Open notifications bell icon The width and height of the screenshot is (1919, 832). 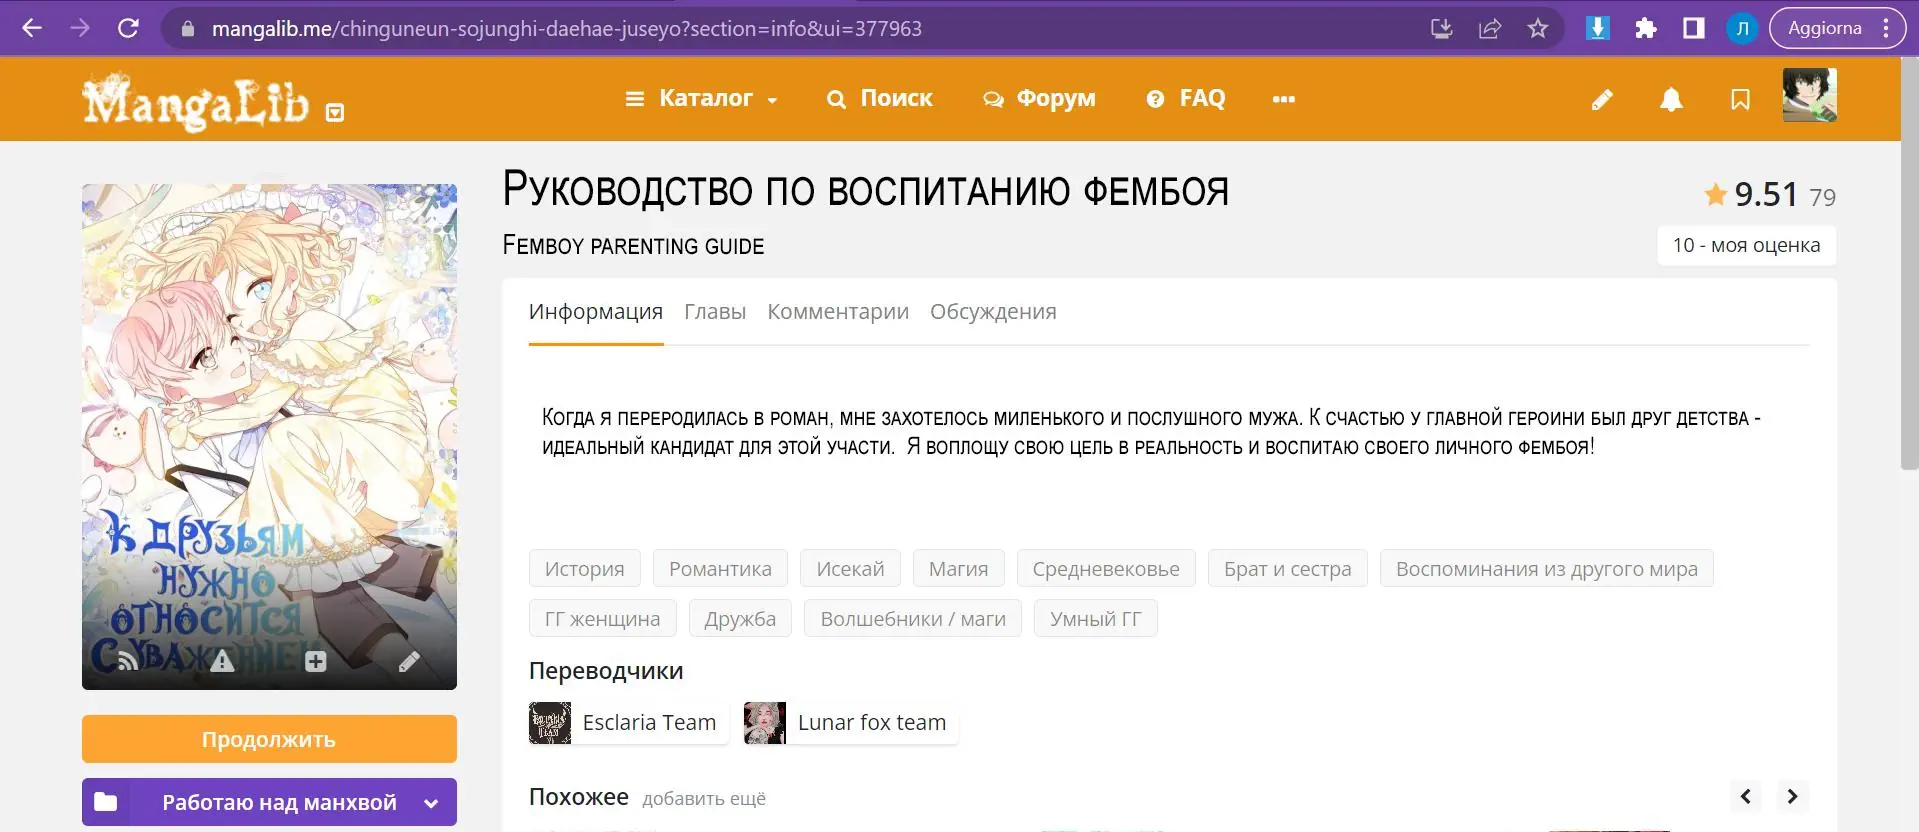tap(1671, 99)
